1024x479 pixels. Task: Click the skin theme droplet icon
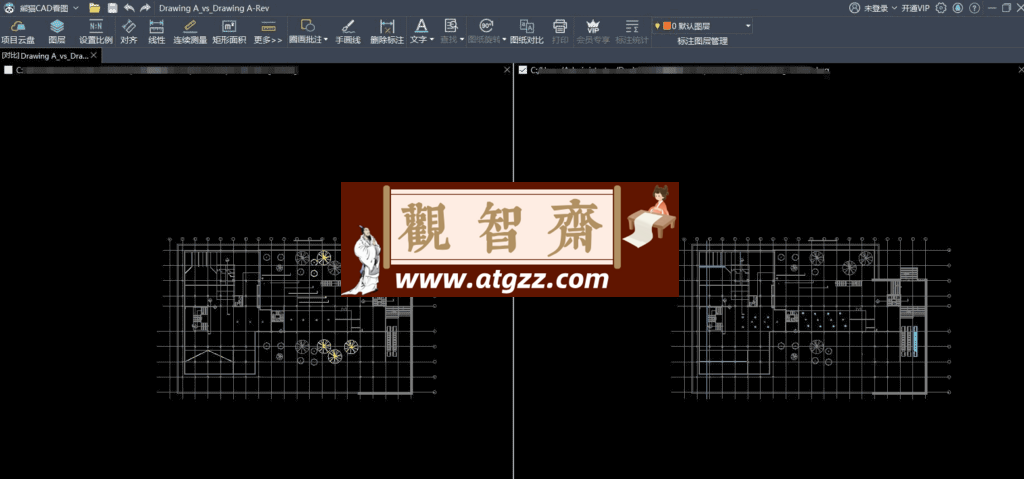click(x=957, y=8)
